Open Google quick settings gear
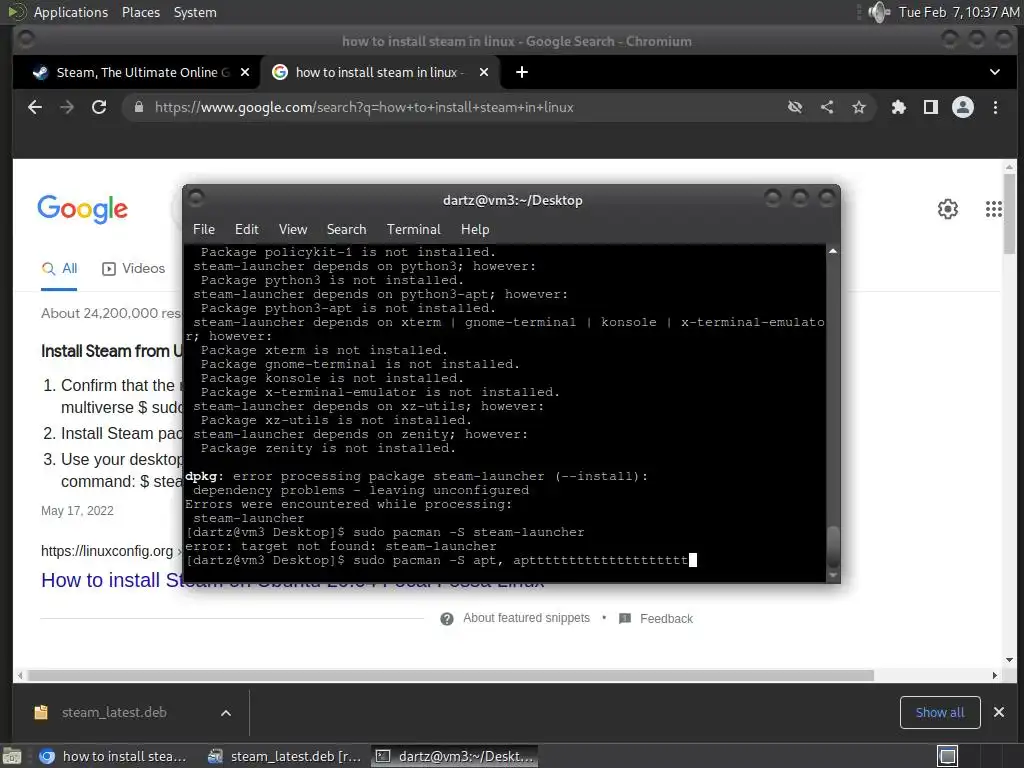The image size is (1024, 768). pyautogui.click(x=948, y=209)
